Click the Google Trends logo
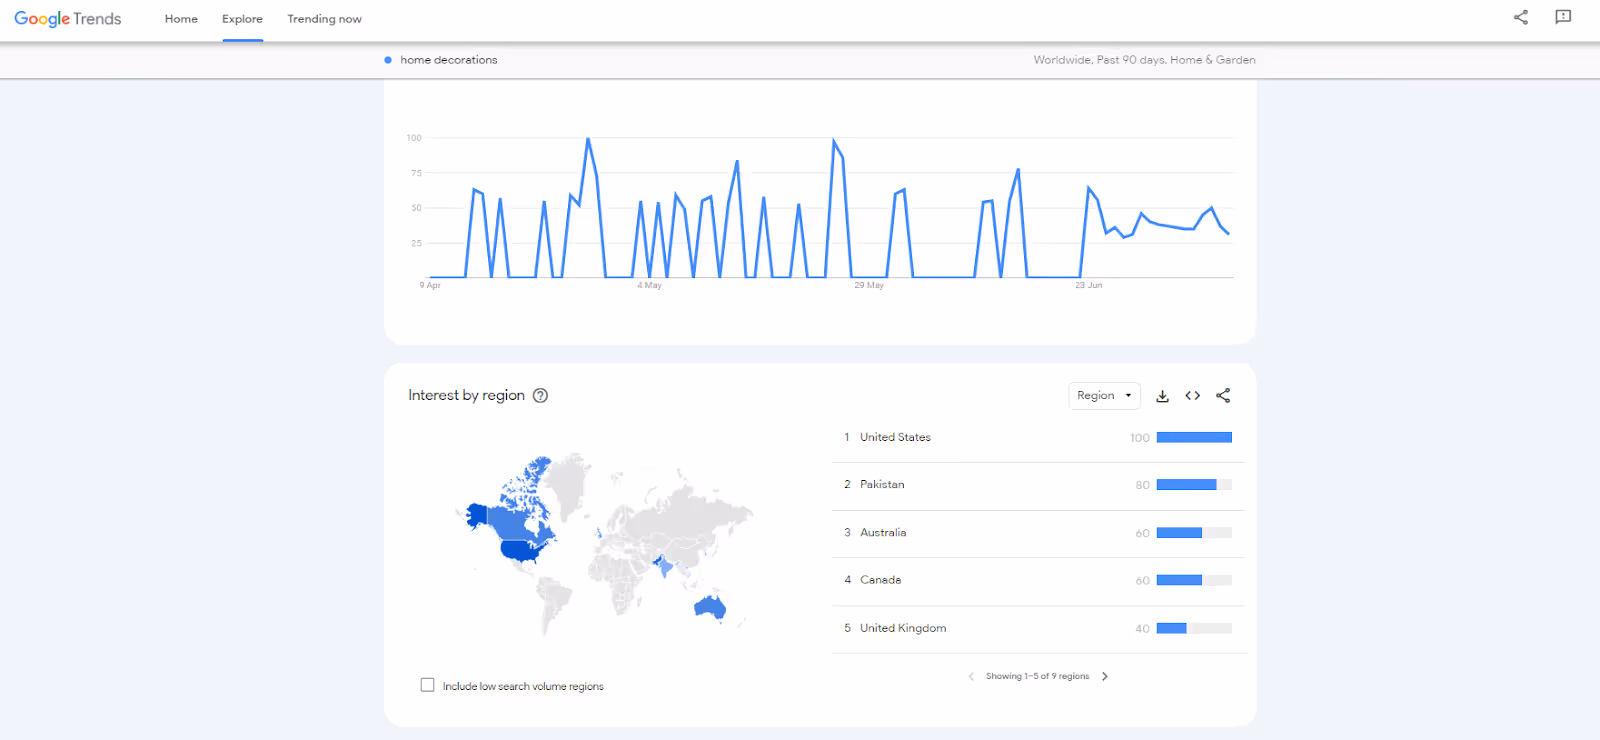This screenshot has height=740, width=1600. pyautogui.click(x=68, y=19)
